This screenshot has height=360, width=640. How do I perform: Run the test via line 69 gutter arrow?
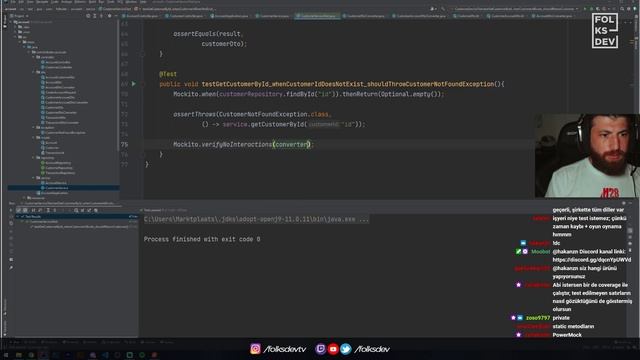tap(133, 84)
